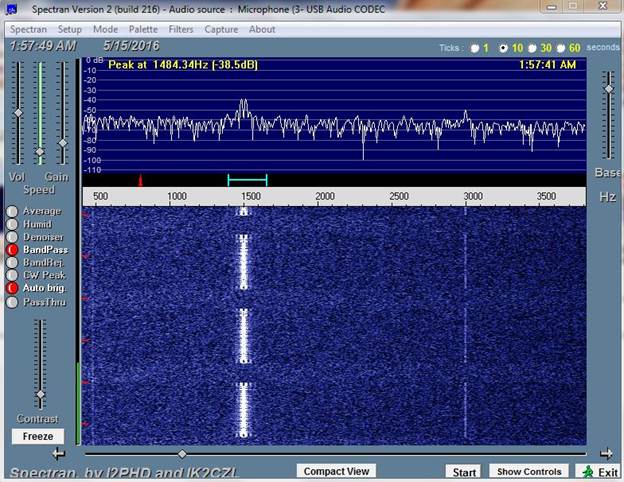Turn off Auto brightness

pyautogui.click(x=12, y=287)
